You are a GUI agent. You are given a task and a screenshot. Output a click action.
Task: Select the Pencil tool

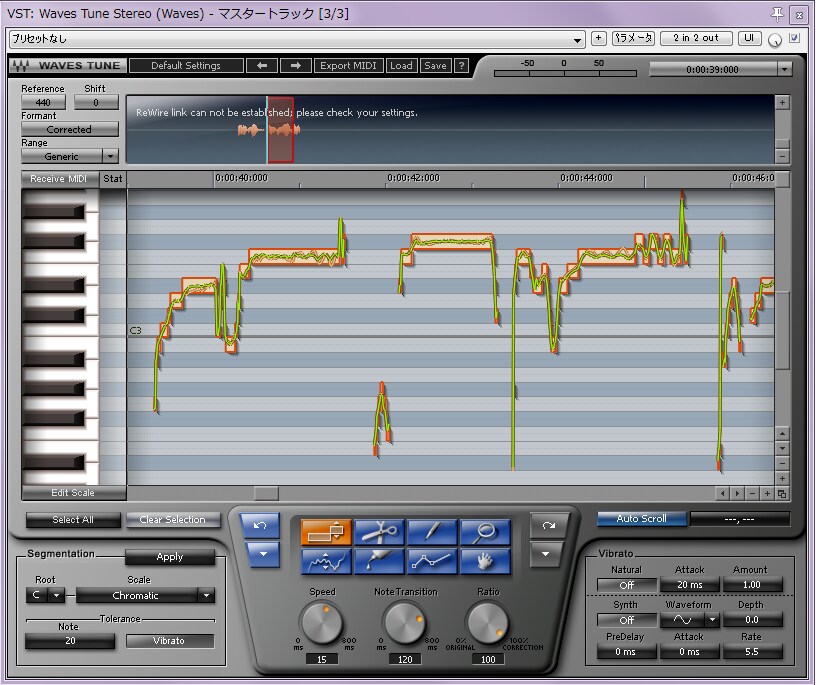(x=432, y=531)
